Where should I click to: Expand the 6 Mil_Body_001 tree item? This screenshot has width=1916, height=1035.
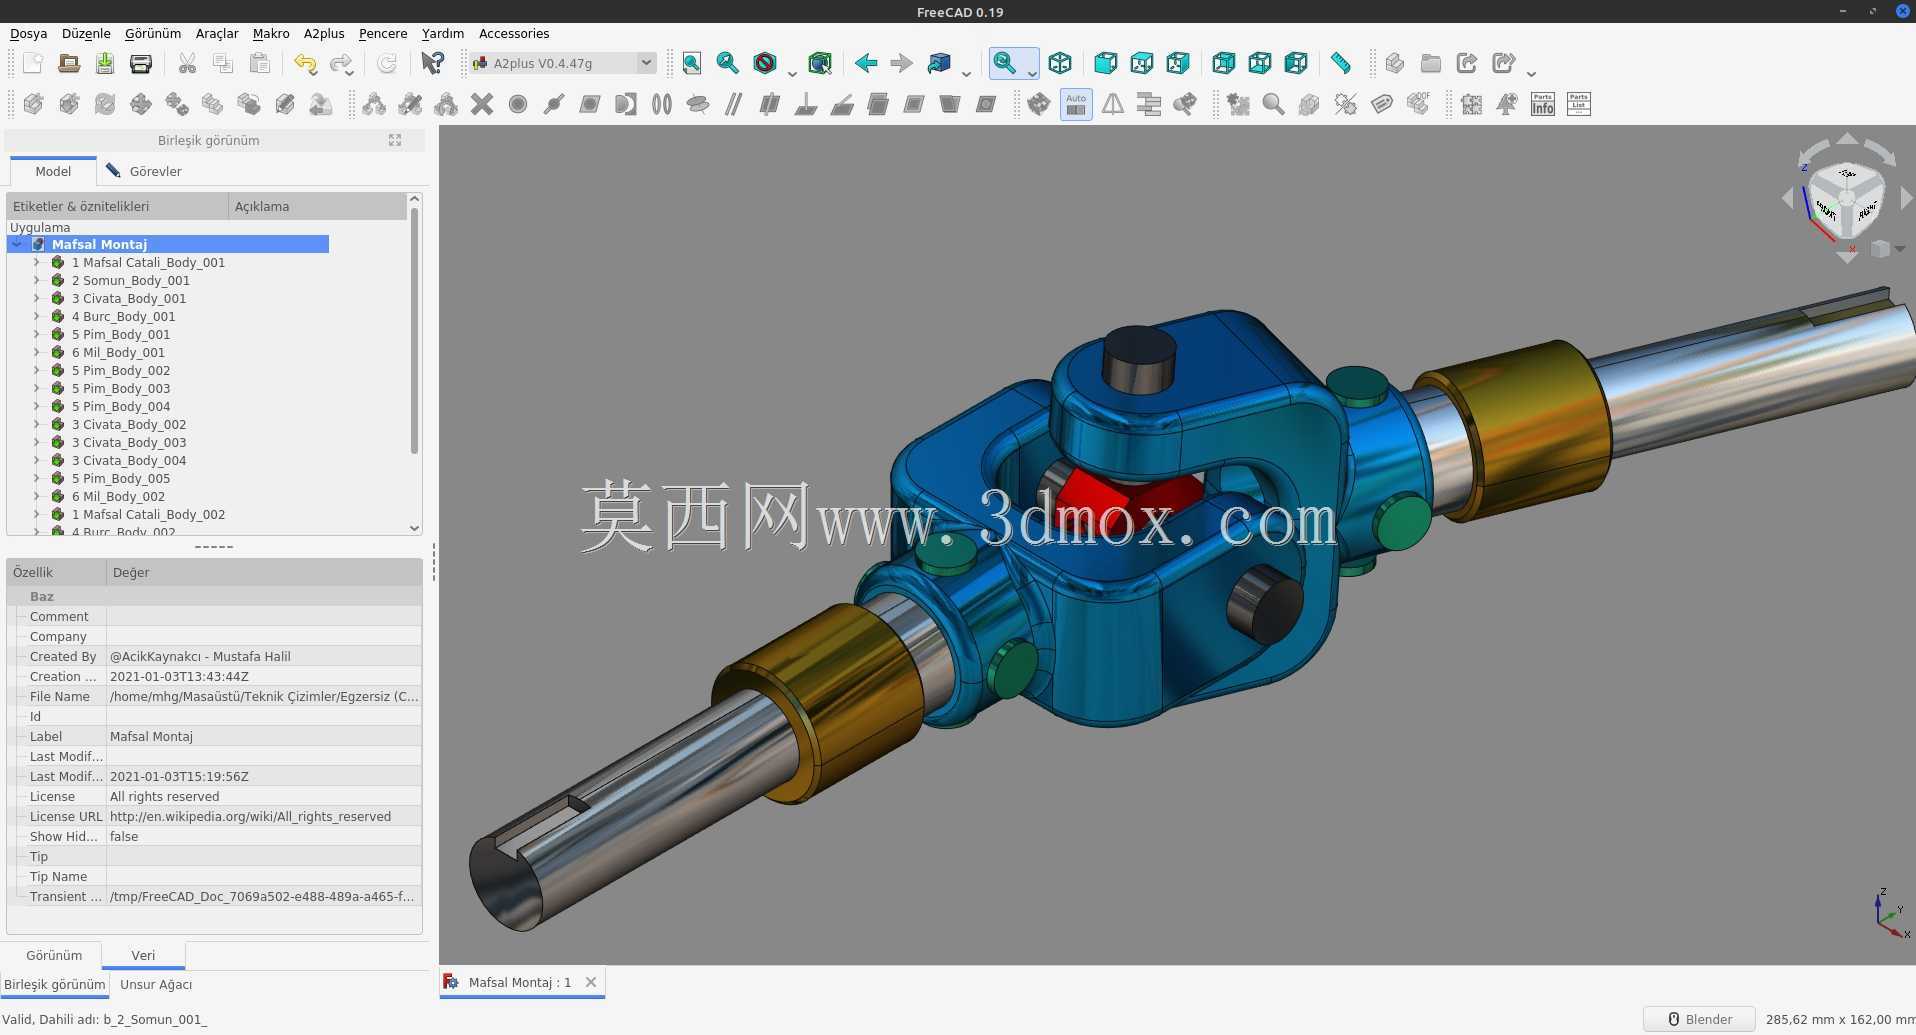[36, 352]
